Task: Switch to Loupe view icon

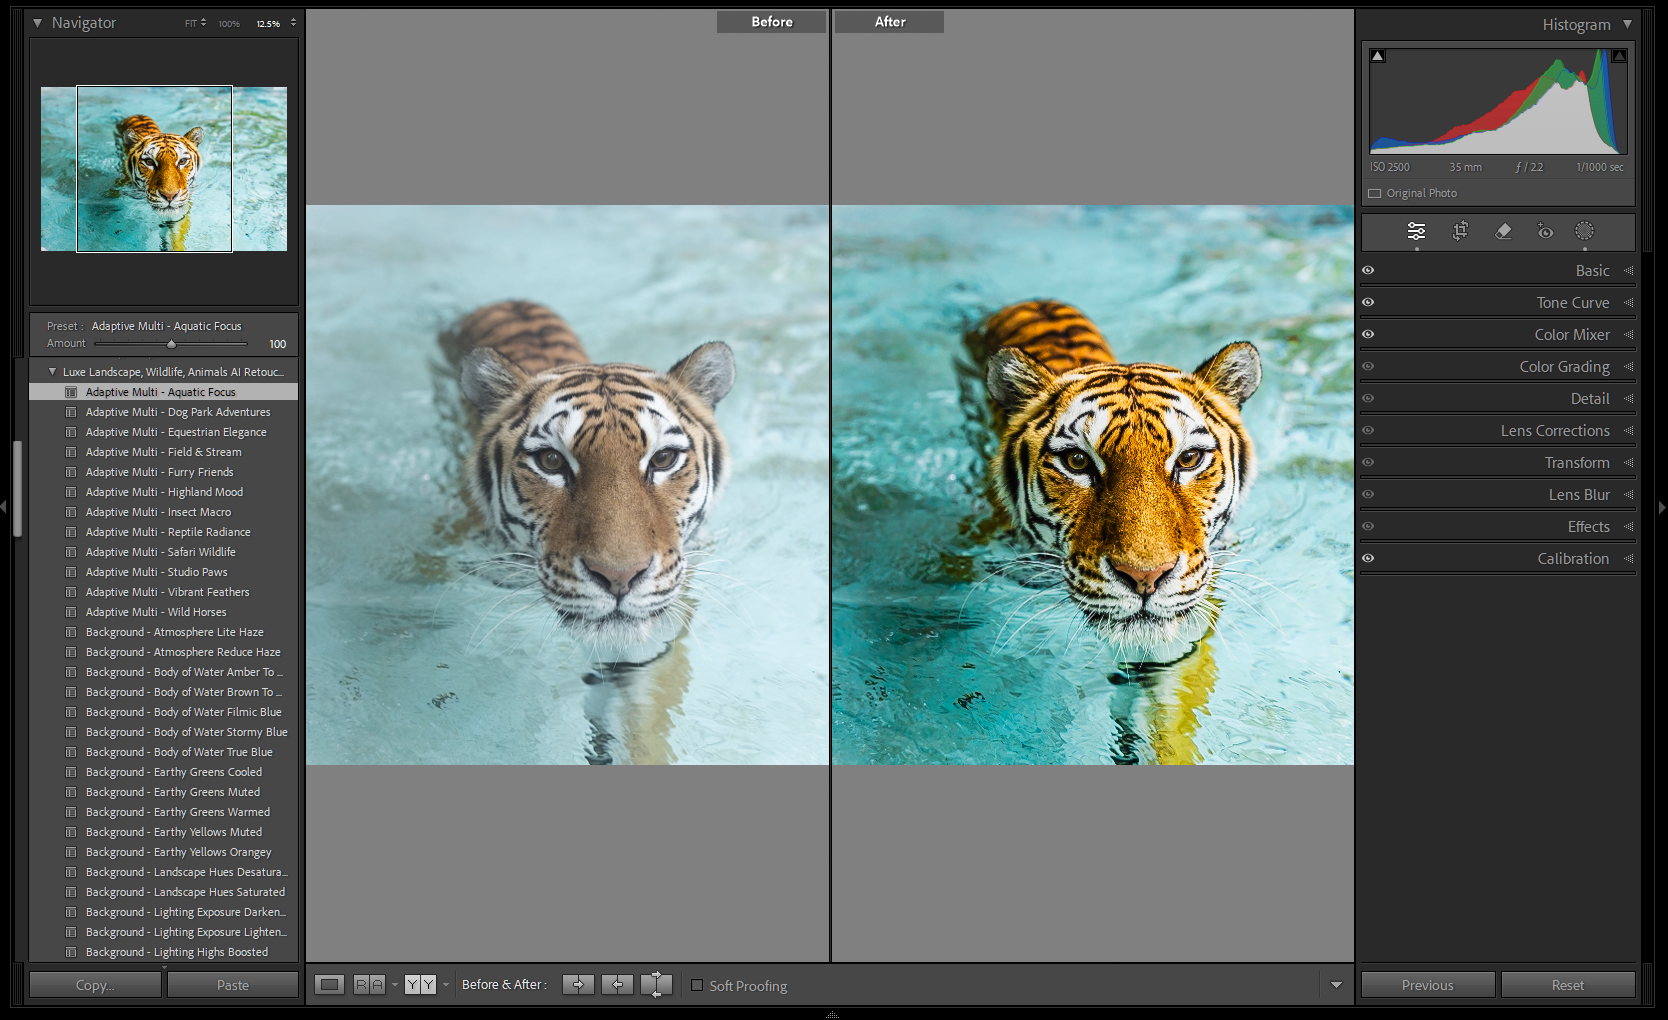Action: pos(329,985)
